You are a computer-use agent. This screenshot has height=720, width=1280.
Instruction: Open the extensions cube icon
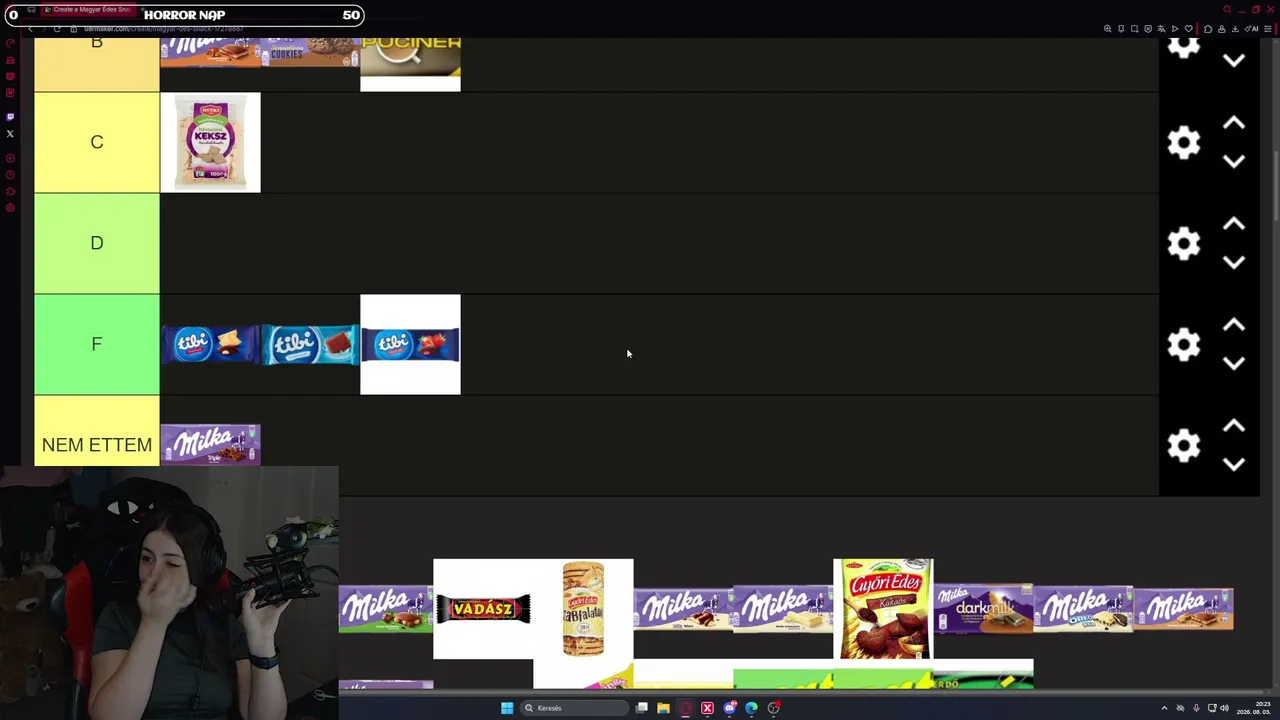[1208, 29]
